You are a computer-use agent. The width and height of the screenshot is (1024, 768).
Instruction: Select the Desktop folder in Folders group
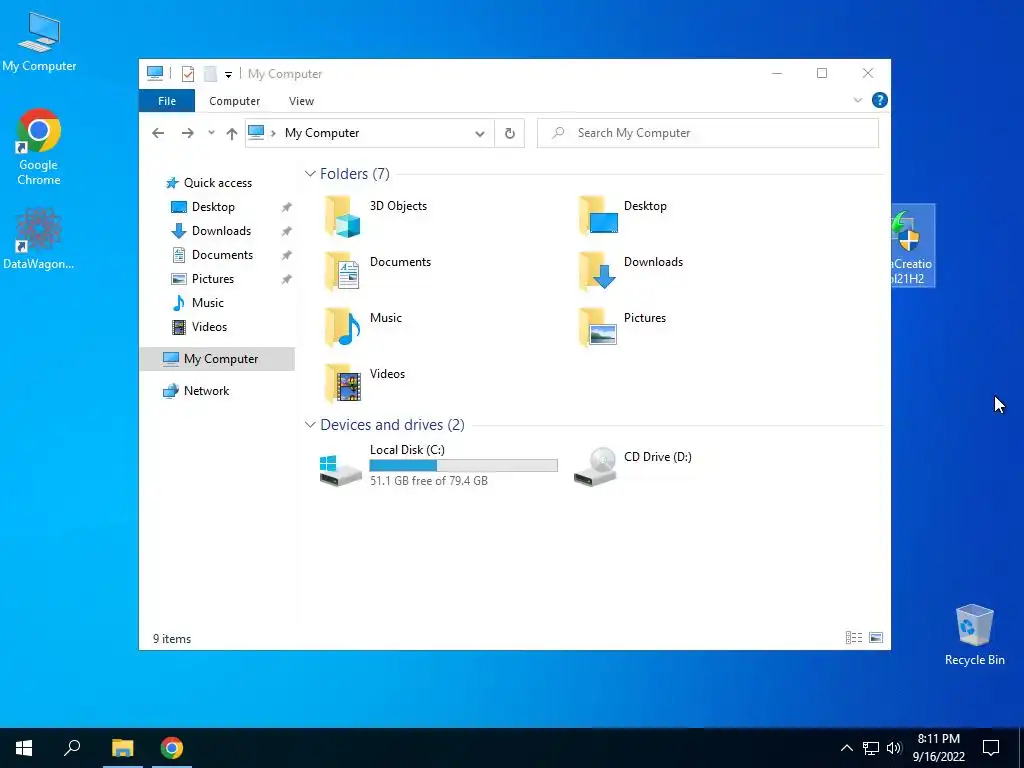coord(622,216)
